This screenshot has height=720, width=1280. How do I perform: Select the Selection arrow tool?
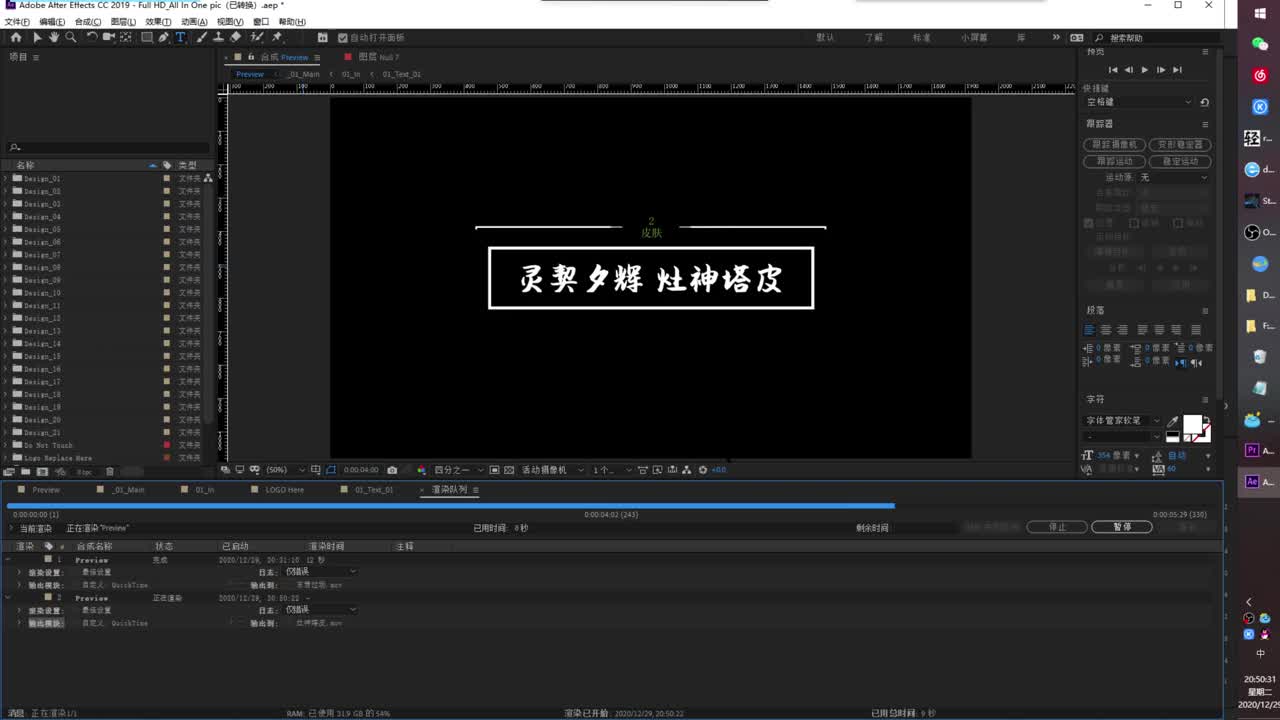(x=37, y=37)
